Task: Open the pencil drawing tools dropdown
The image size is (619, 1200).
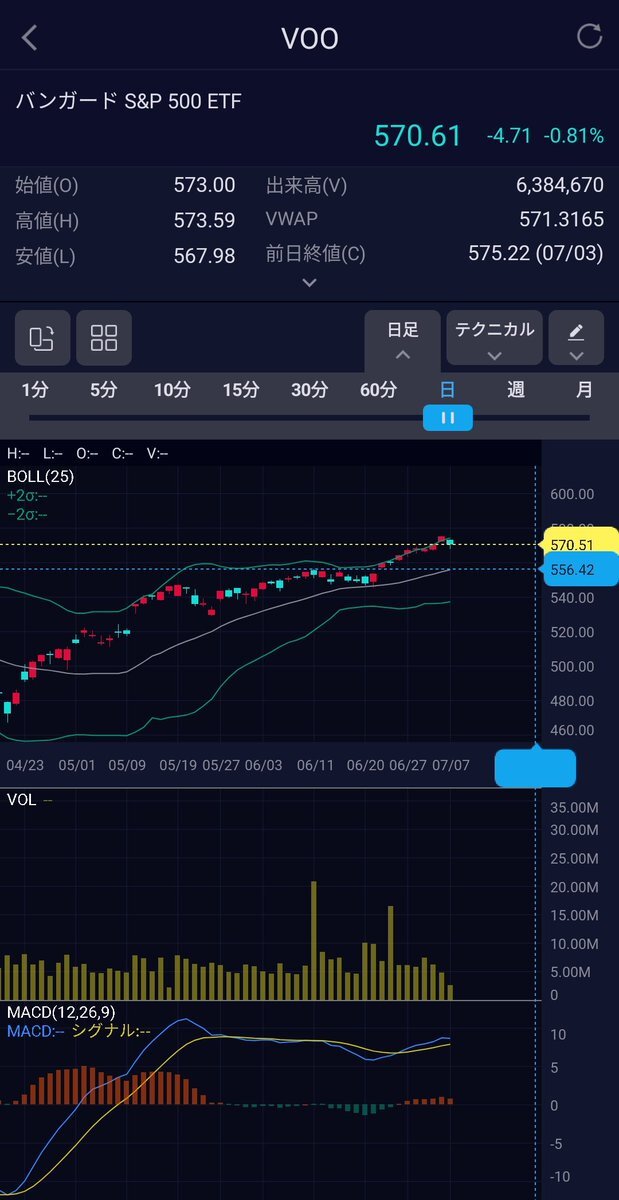Action: pos(576,338)
